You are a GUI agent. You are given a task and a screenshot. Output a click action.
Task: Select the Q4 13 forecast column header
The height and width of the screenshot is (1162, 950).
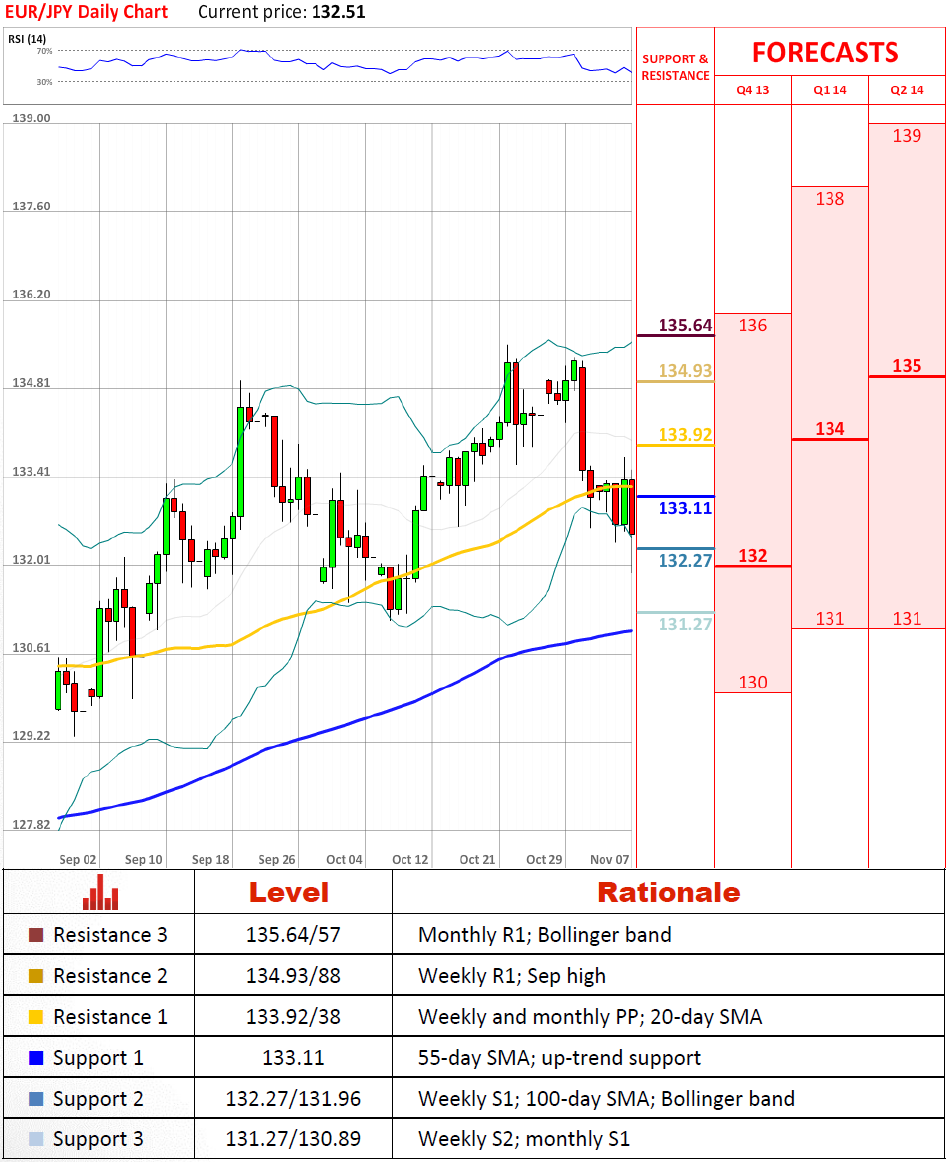pyautogui.click(x=752, y=90)
